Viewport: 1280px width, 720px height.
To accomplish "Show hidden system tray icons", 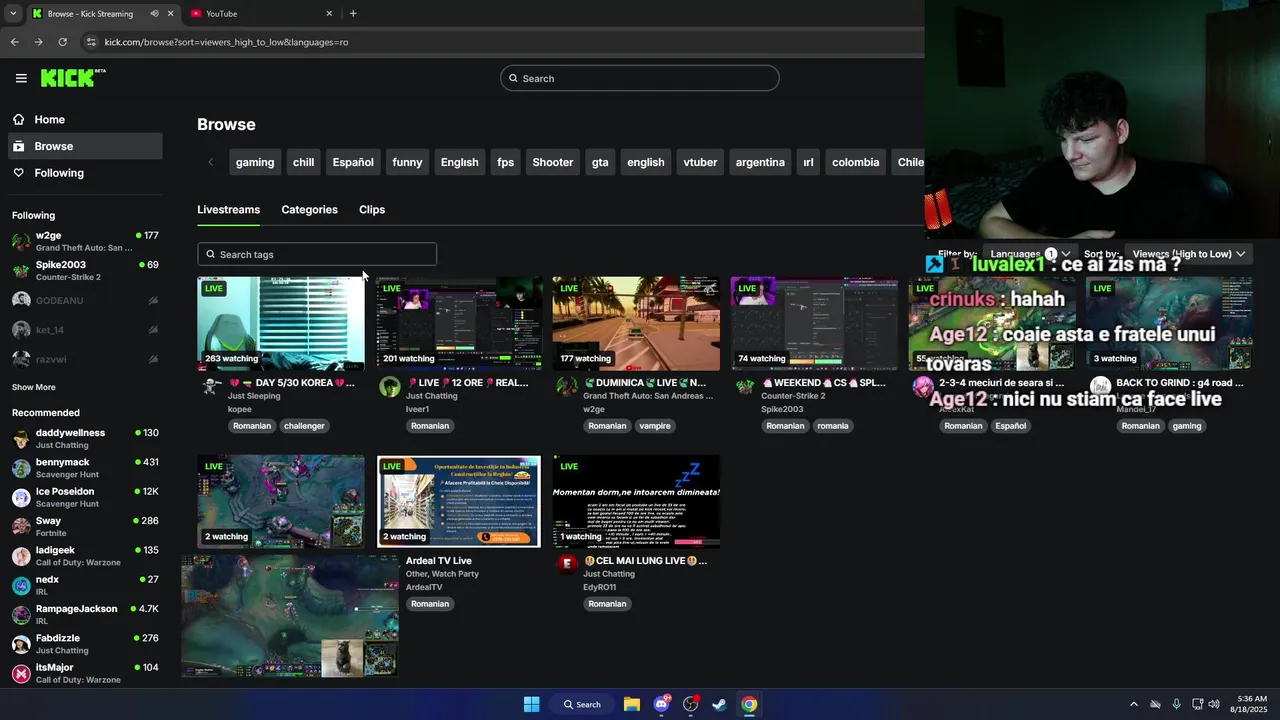I will click(1133, 704).
